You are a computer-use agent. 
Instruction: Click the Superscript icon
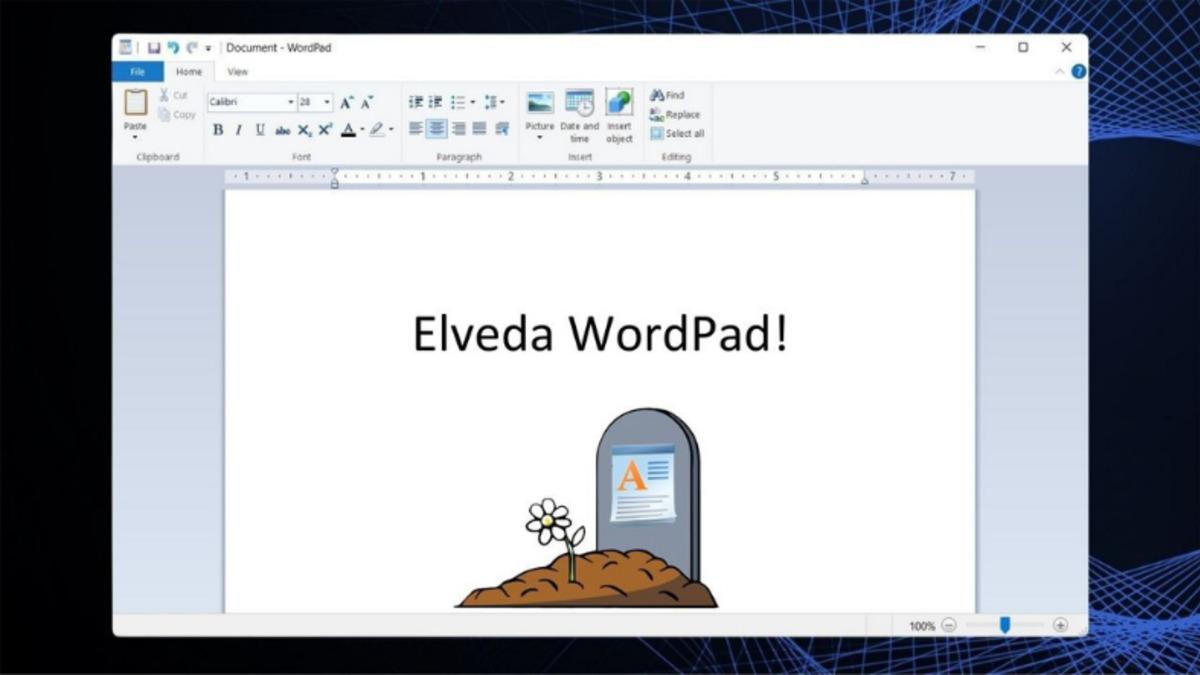324,129
